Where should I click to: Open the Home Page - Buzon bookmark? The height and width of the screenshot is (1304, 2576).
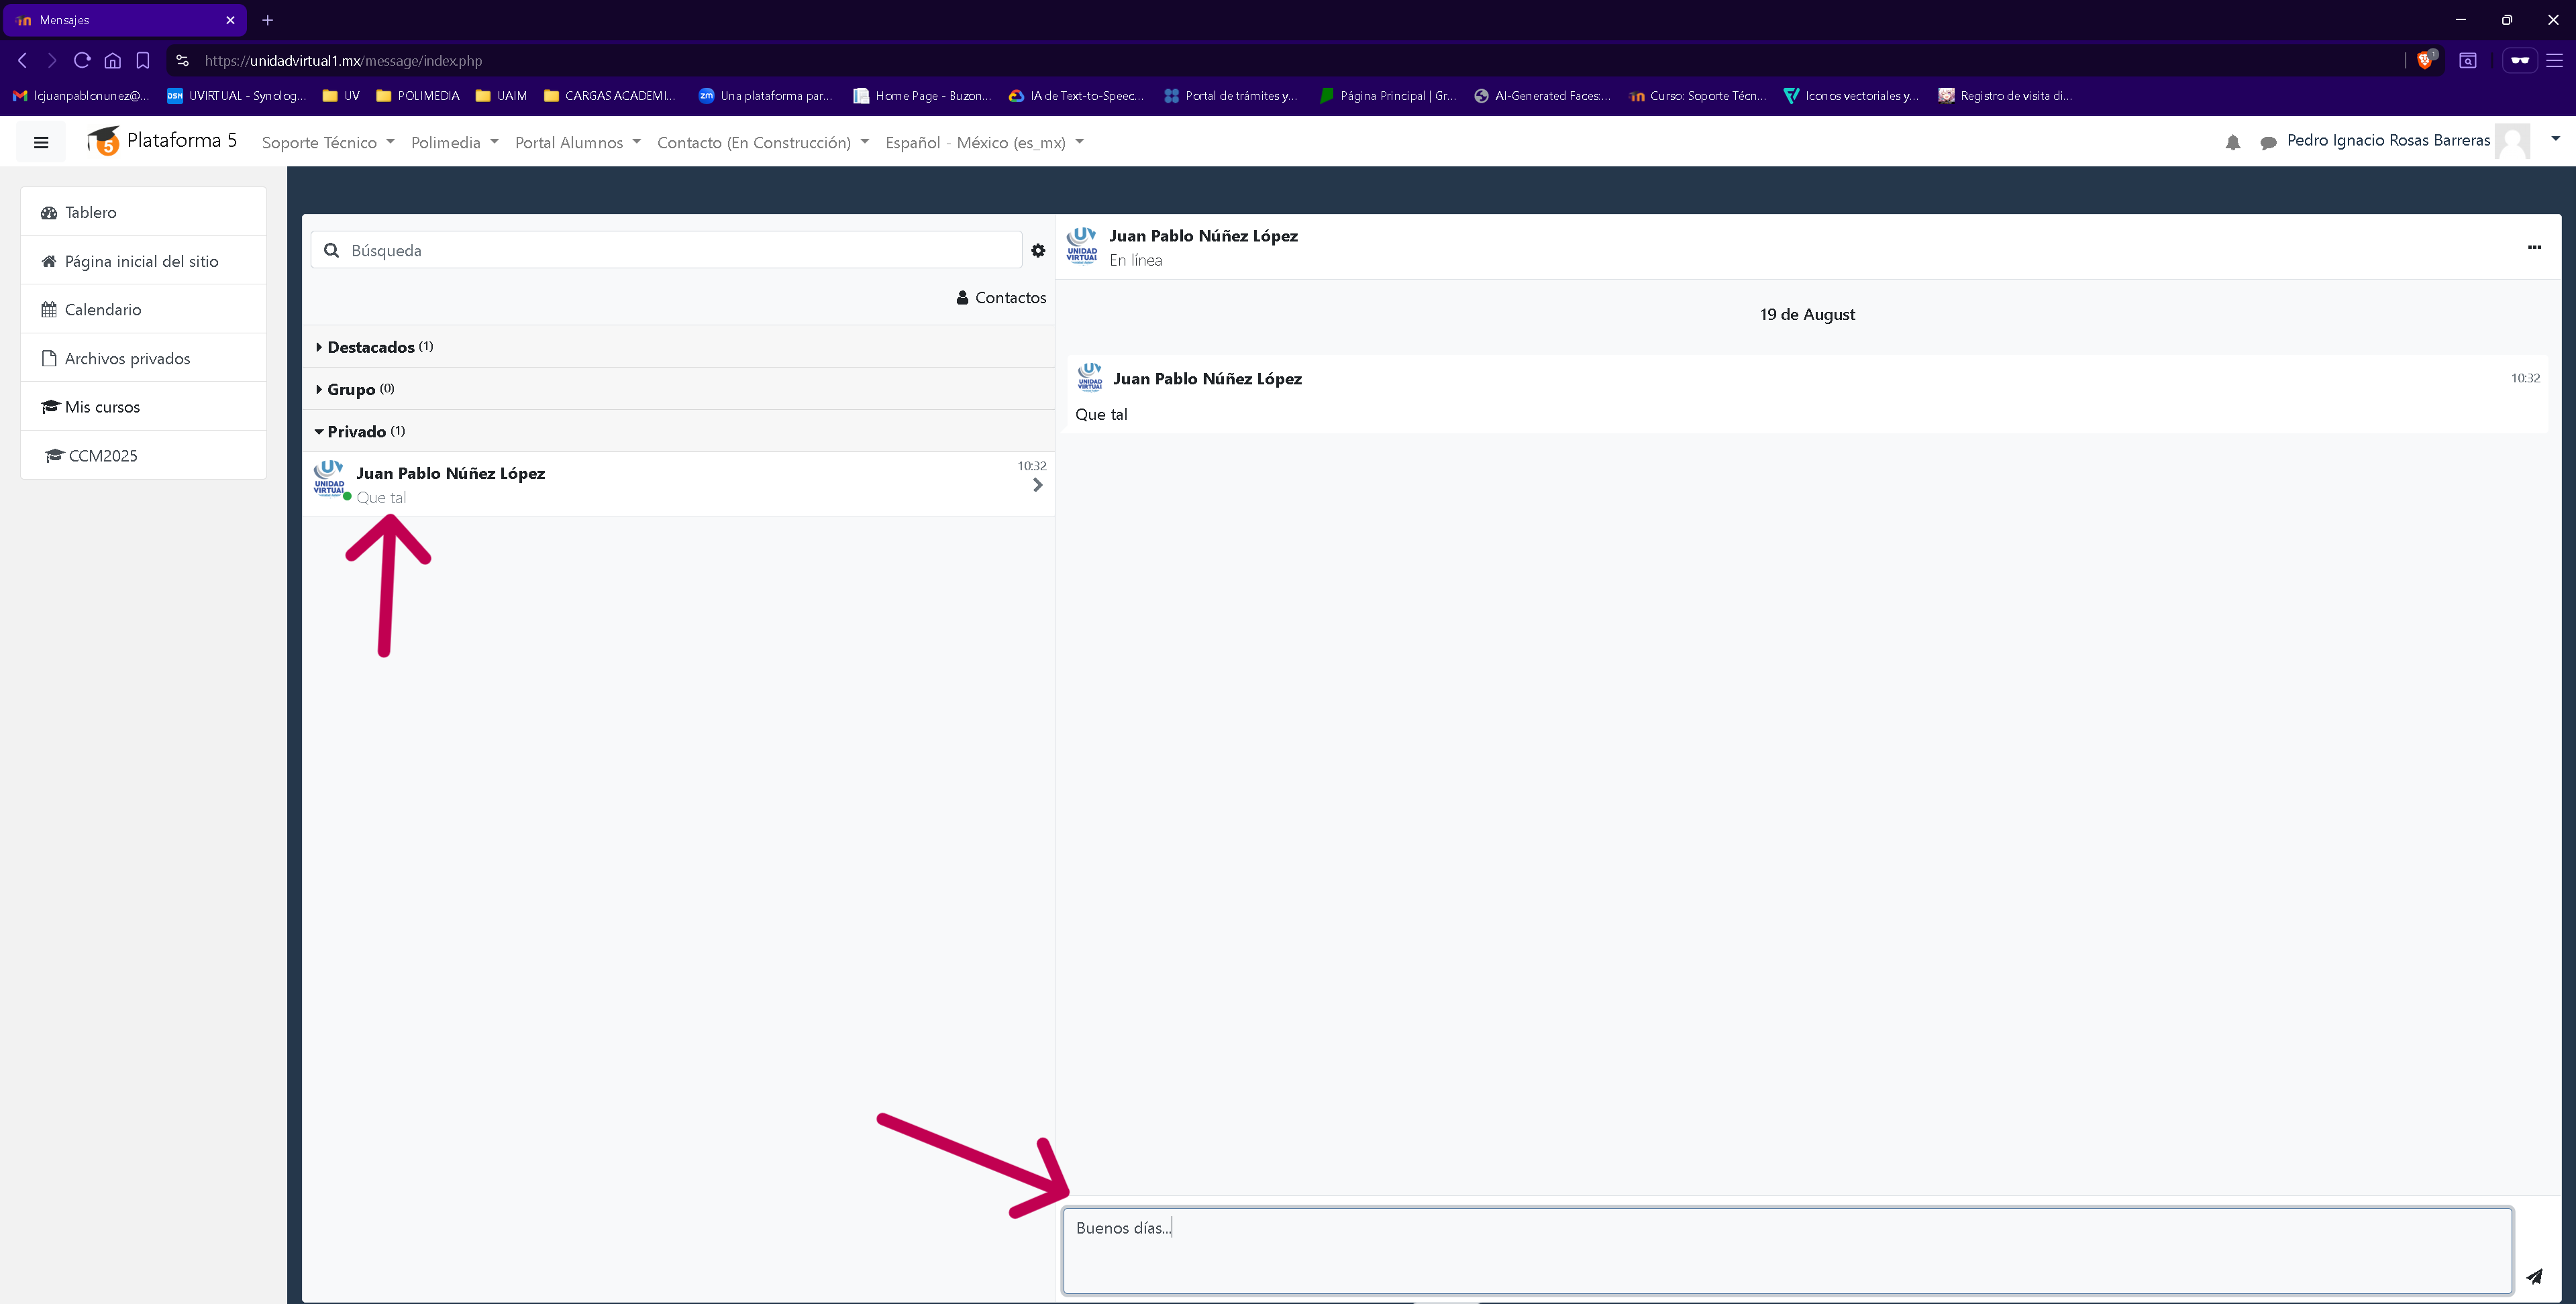[x=922, y=96]
